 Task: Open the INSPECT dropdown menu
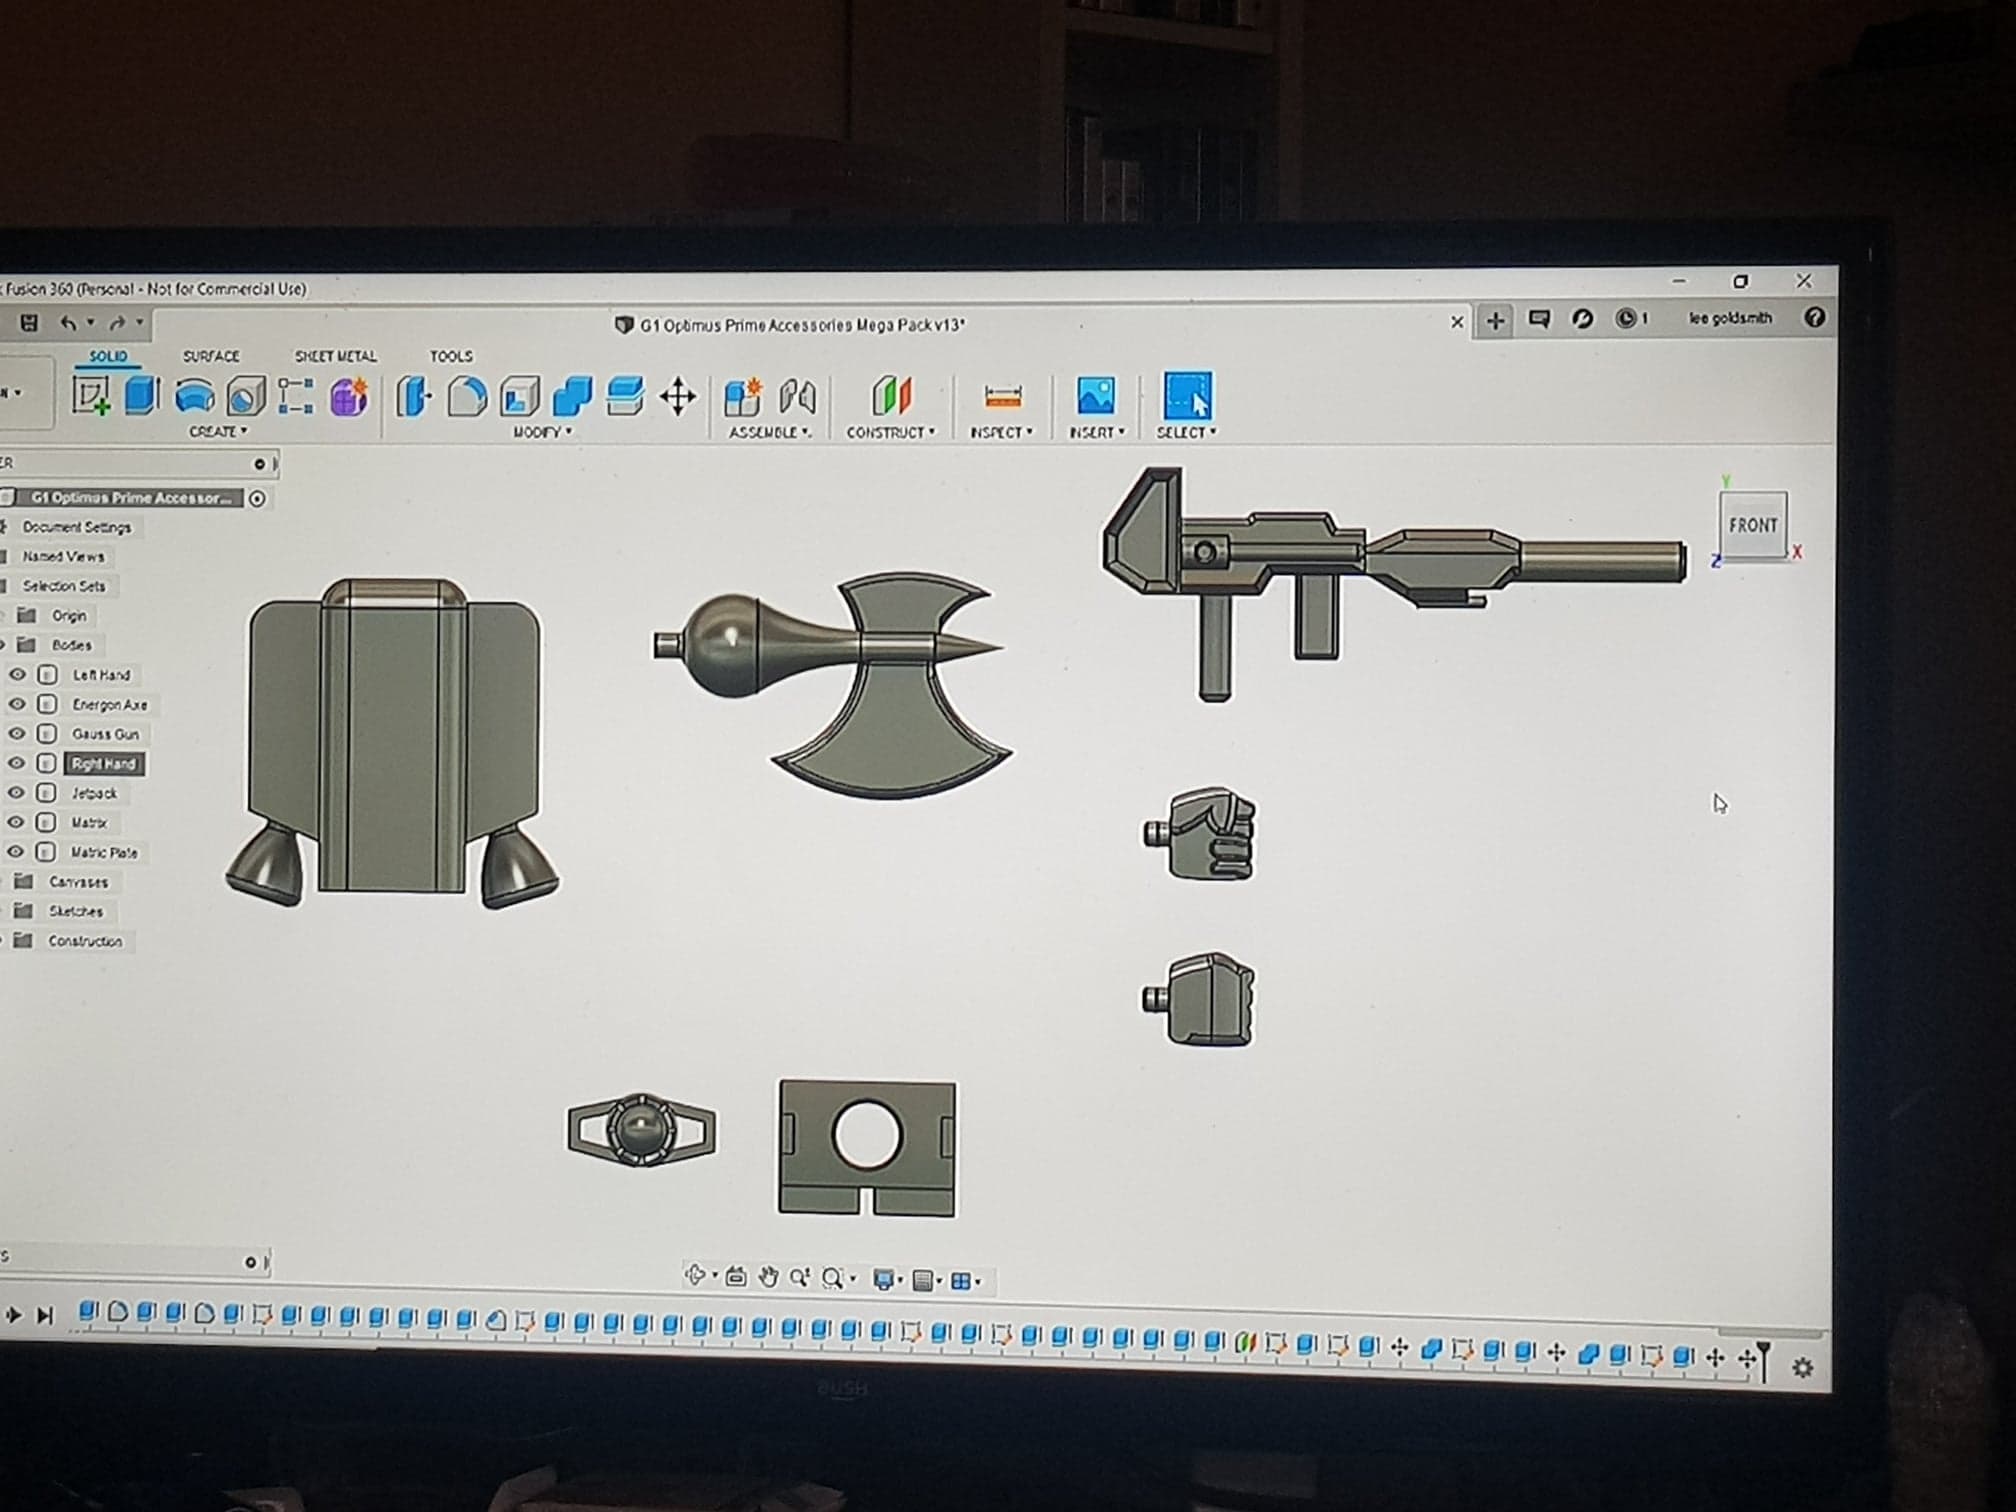coord(1001,432)
